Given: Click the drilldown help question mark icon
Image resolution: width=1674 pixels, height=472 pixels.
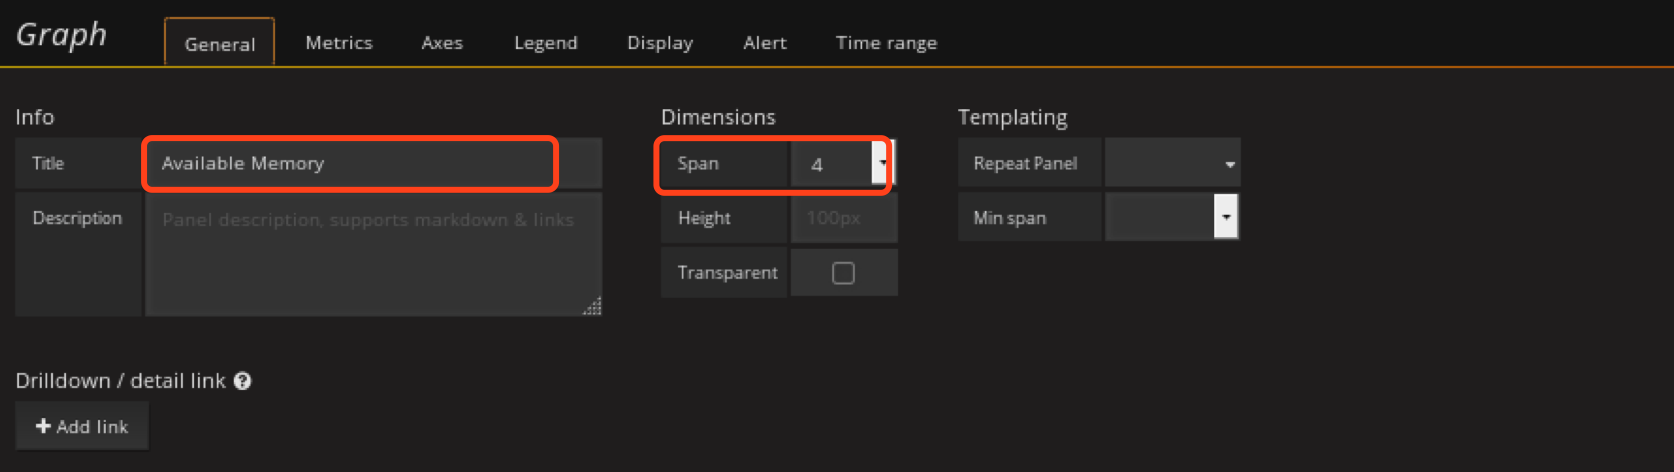Looking at the screenshot, I should click(242, 381).
